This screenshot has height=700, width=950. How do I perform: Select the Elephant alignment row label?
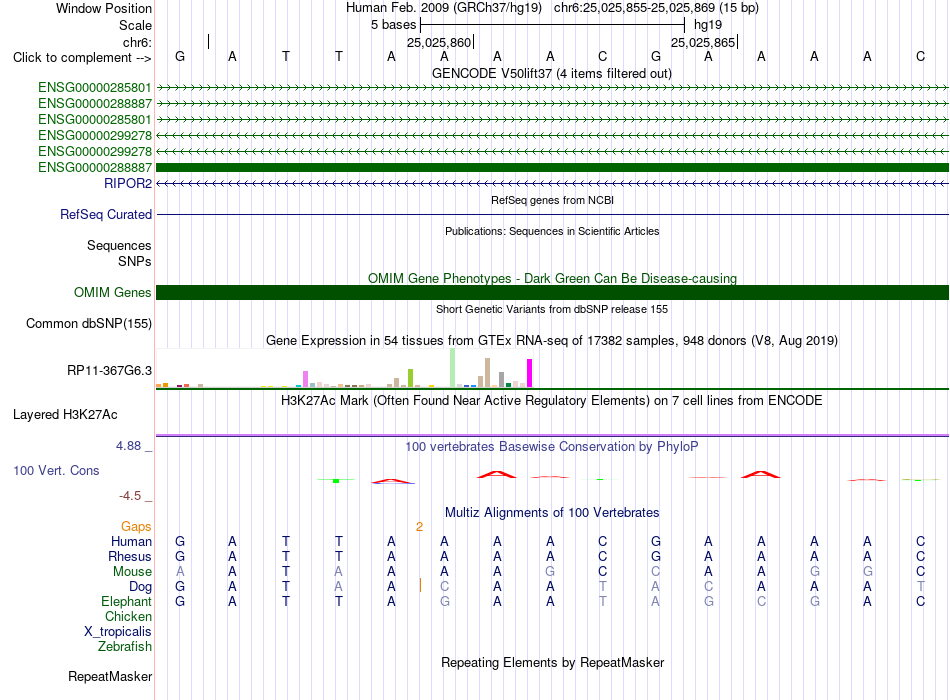click(x=127, y=602)
